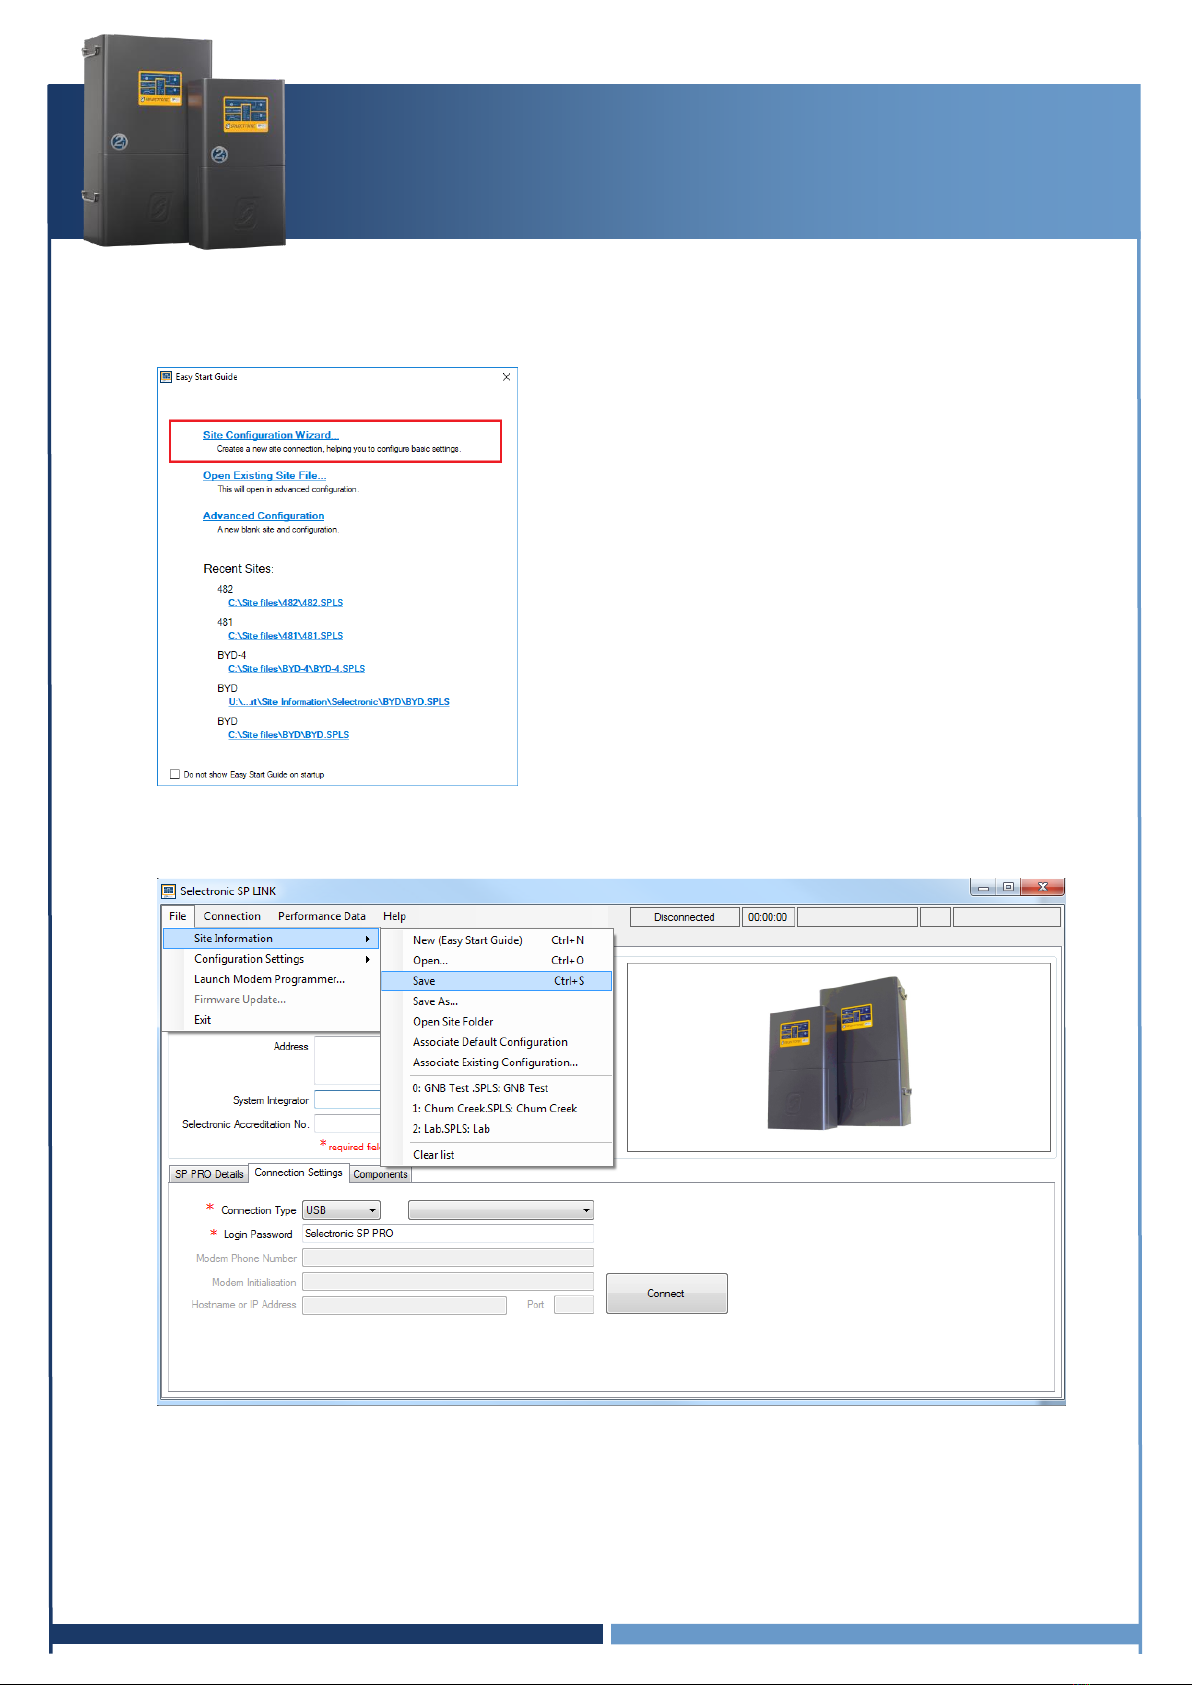1192x1685 pixels.
Task: Expand the Configuration Settings submenu
Action: coord(271,959)
